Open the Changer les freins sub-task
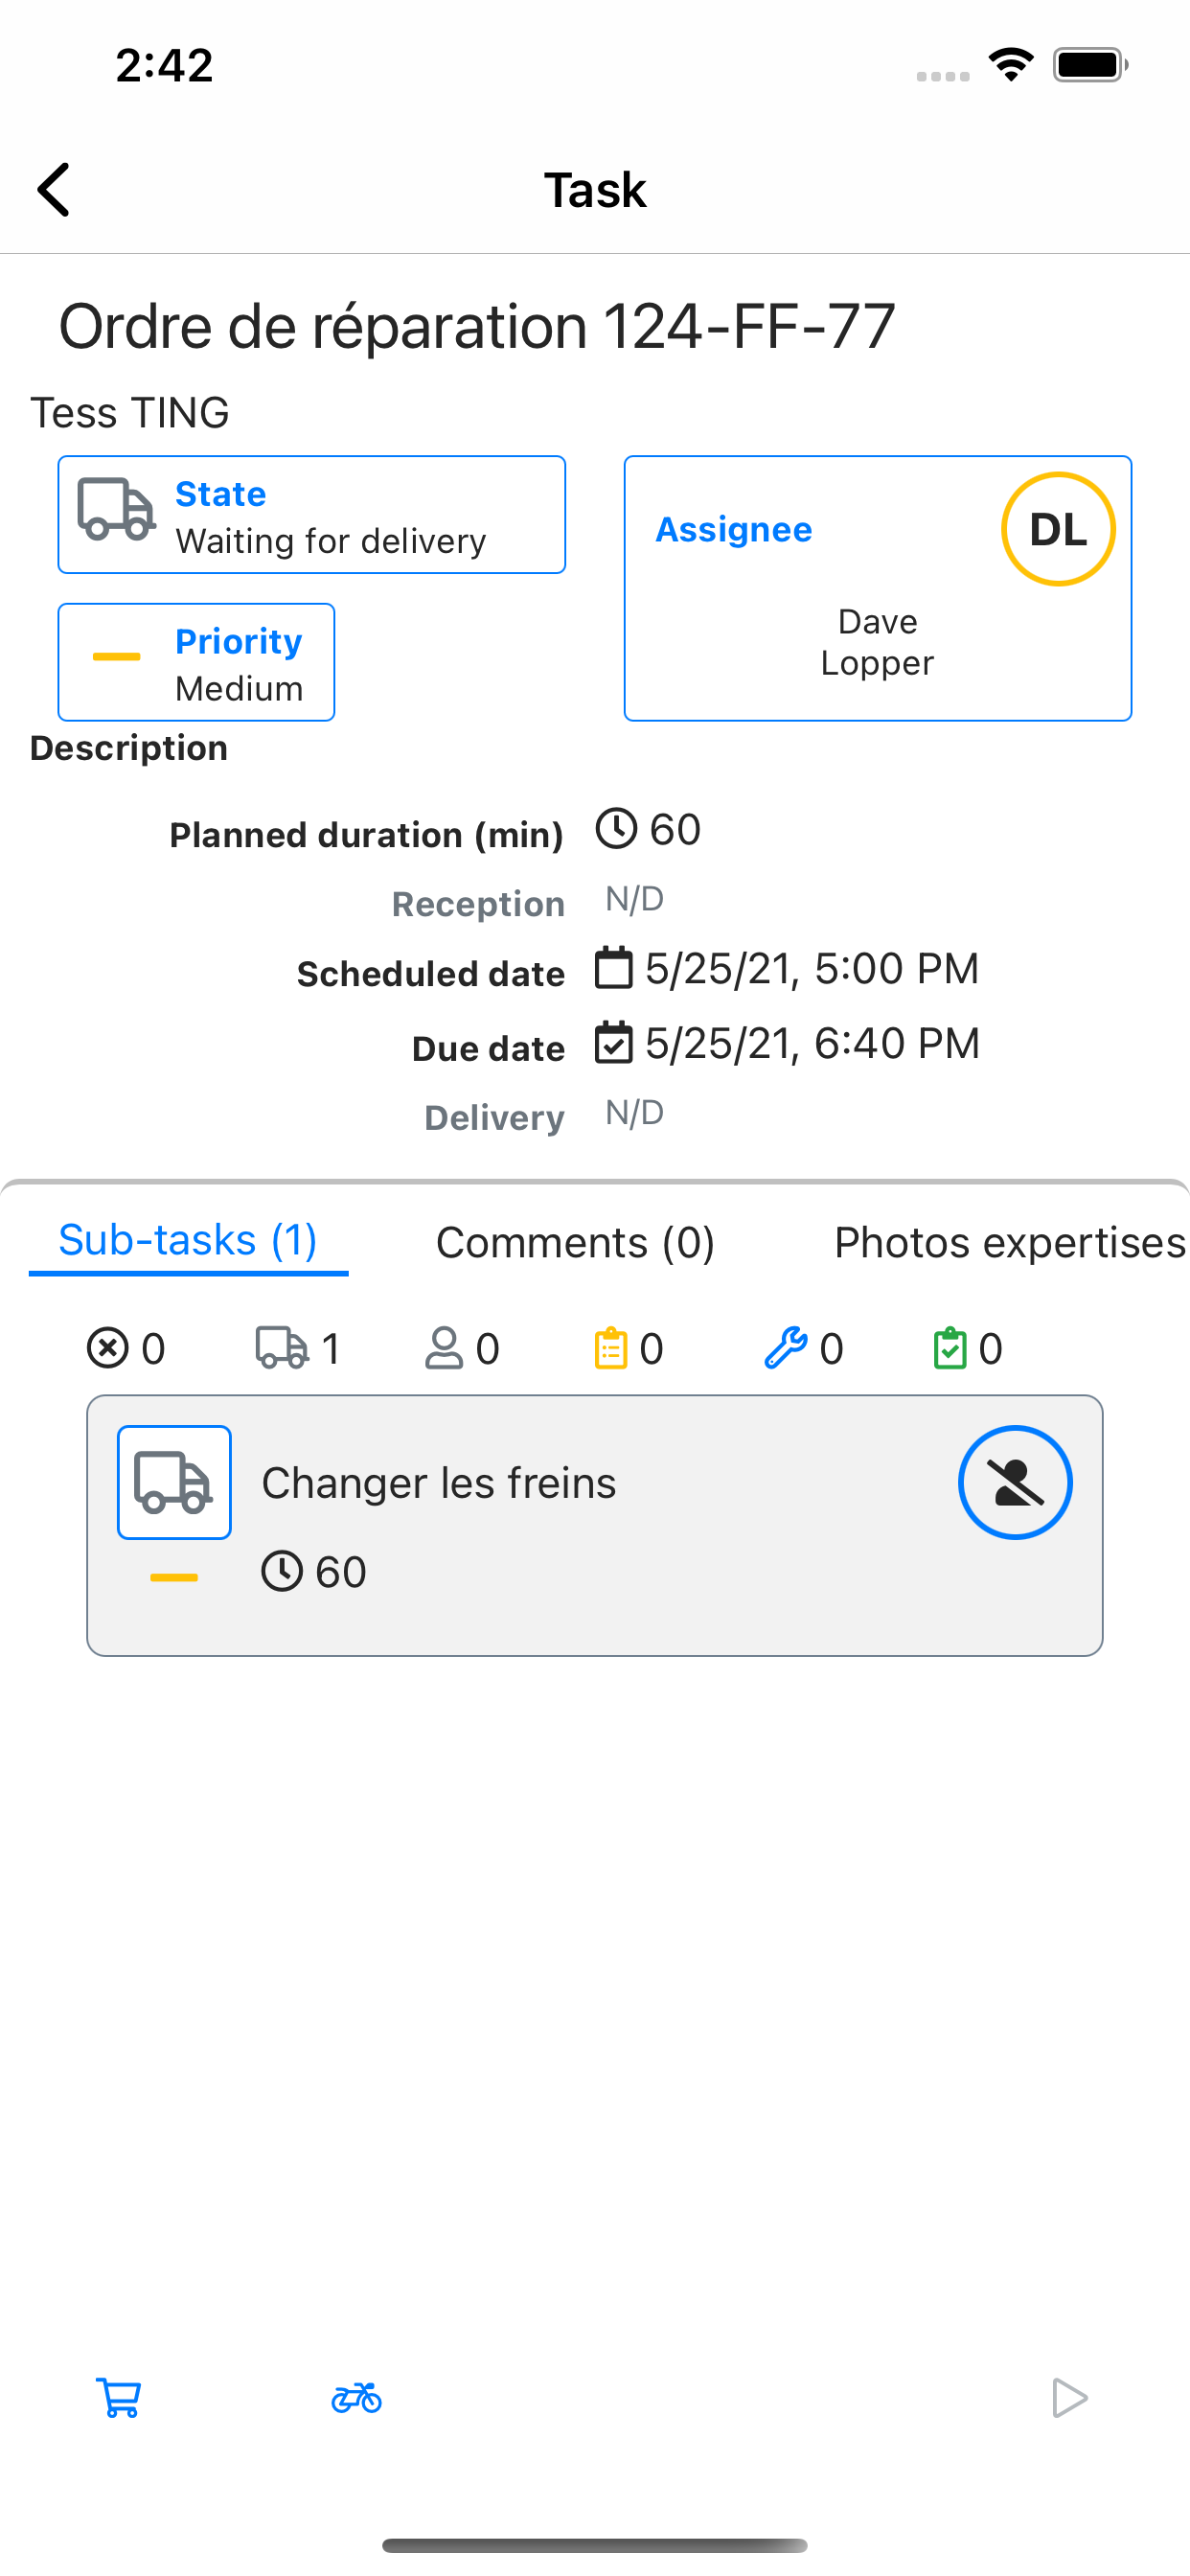1190x2576 pixels. click(x=595, y=1525)
